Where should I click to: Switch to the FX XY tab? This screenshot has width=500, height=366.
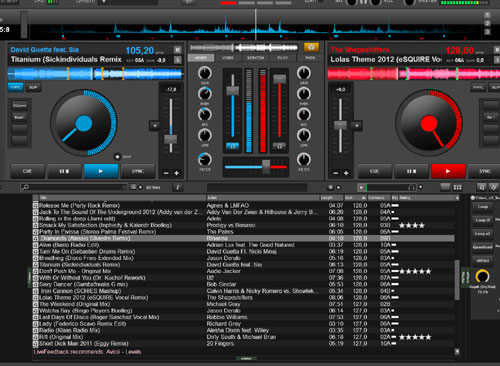click(x=283, y=58)
